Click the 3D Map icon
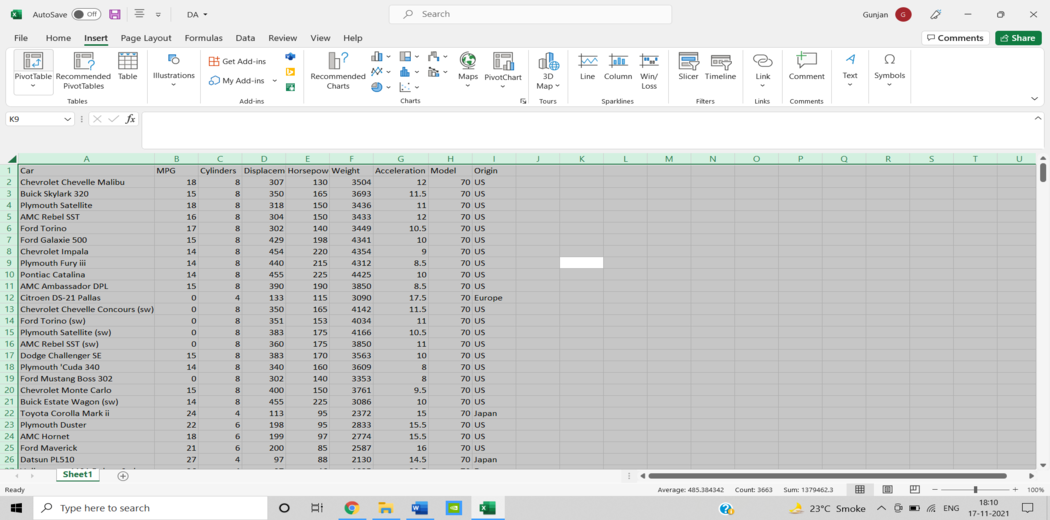Screen dimensions: 1050x520 pos(548,61)
